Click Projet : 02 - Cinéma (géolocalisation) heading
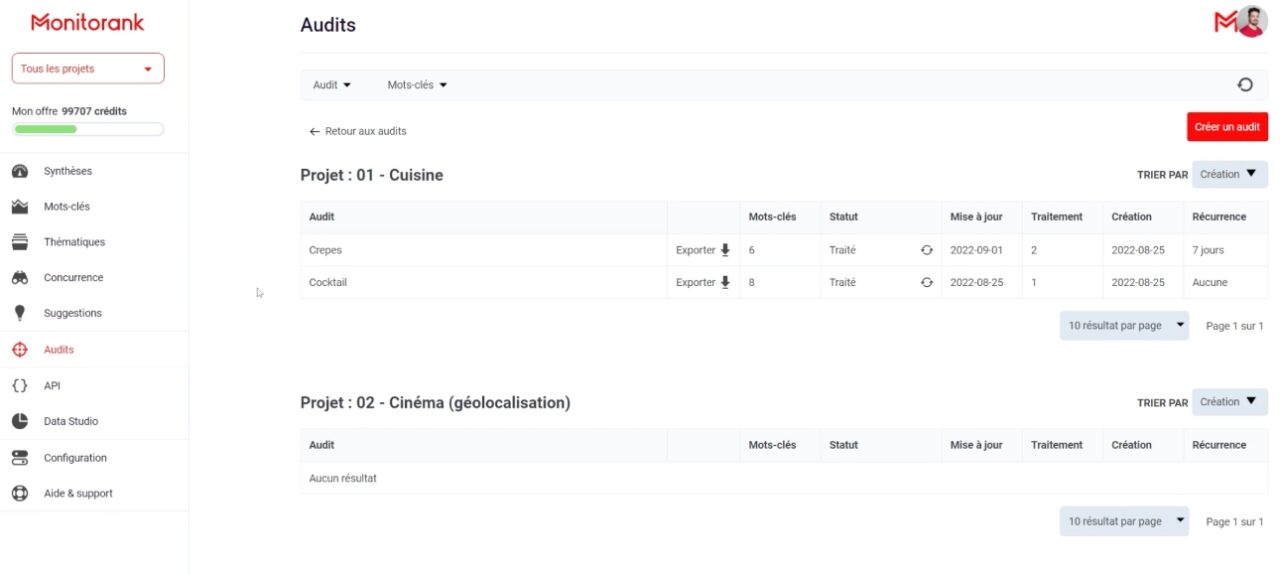 coord(436,403)
